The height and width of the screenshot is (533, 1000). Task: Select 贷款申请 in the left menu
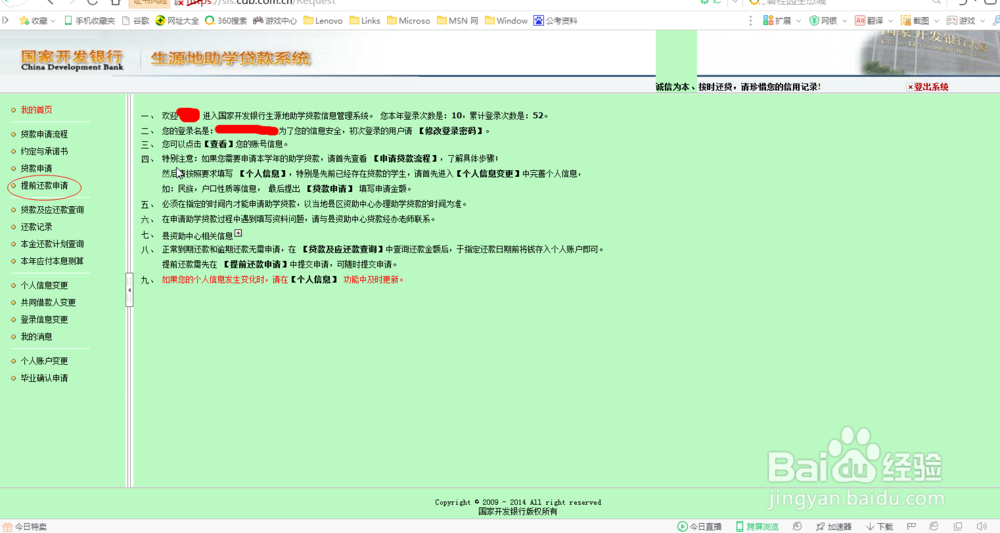tap(36, 168)
